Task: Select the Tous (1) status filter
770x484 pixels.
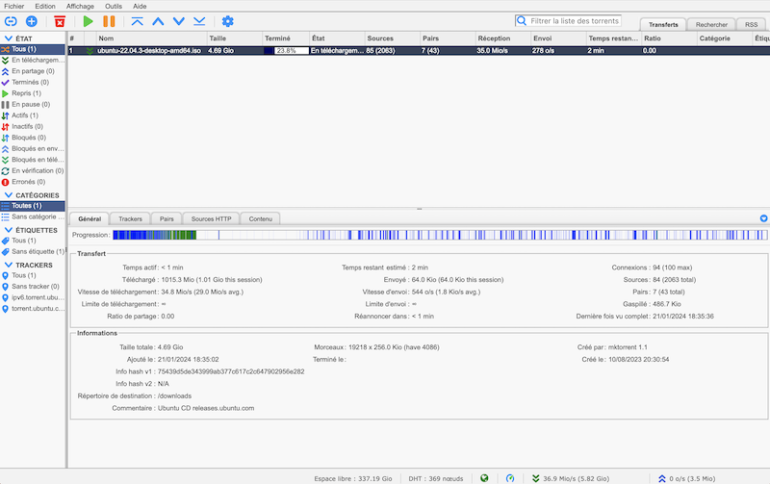Action: (x=32, y=49)
